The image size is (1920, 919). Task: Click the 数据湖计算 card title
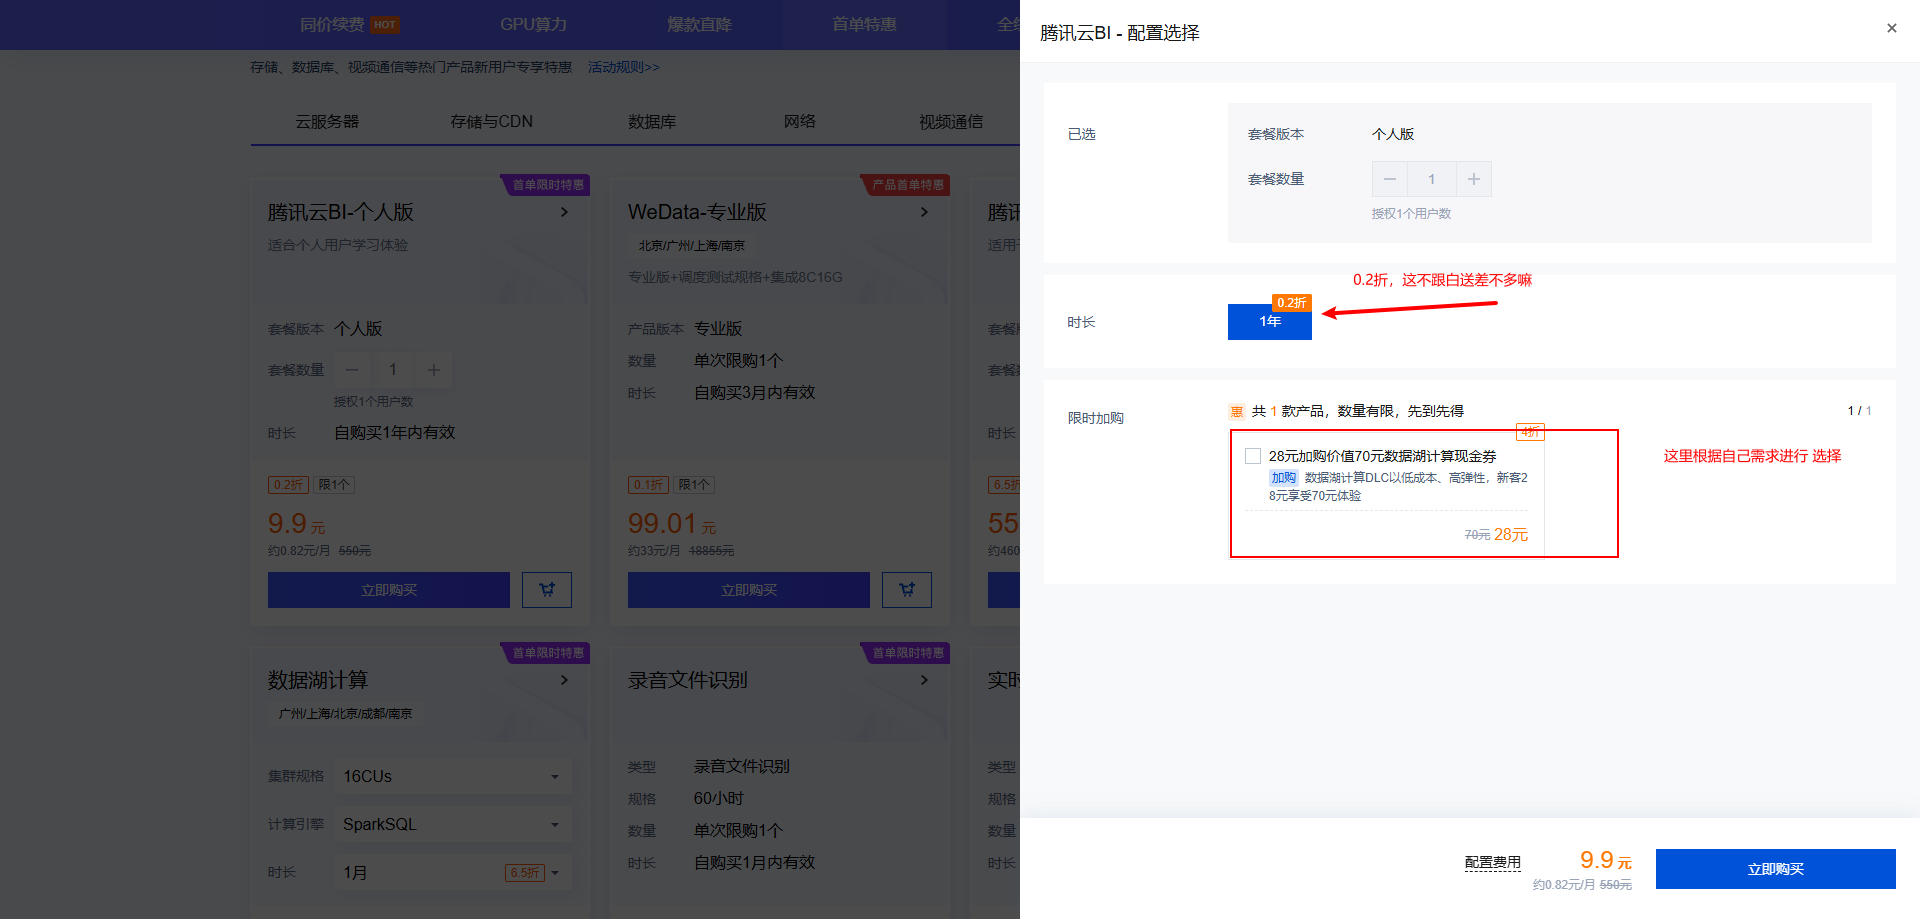tap(318, 680)
